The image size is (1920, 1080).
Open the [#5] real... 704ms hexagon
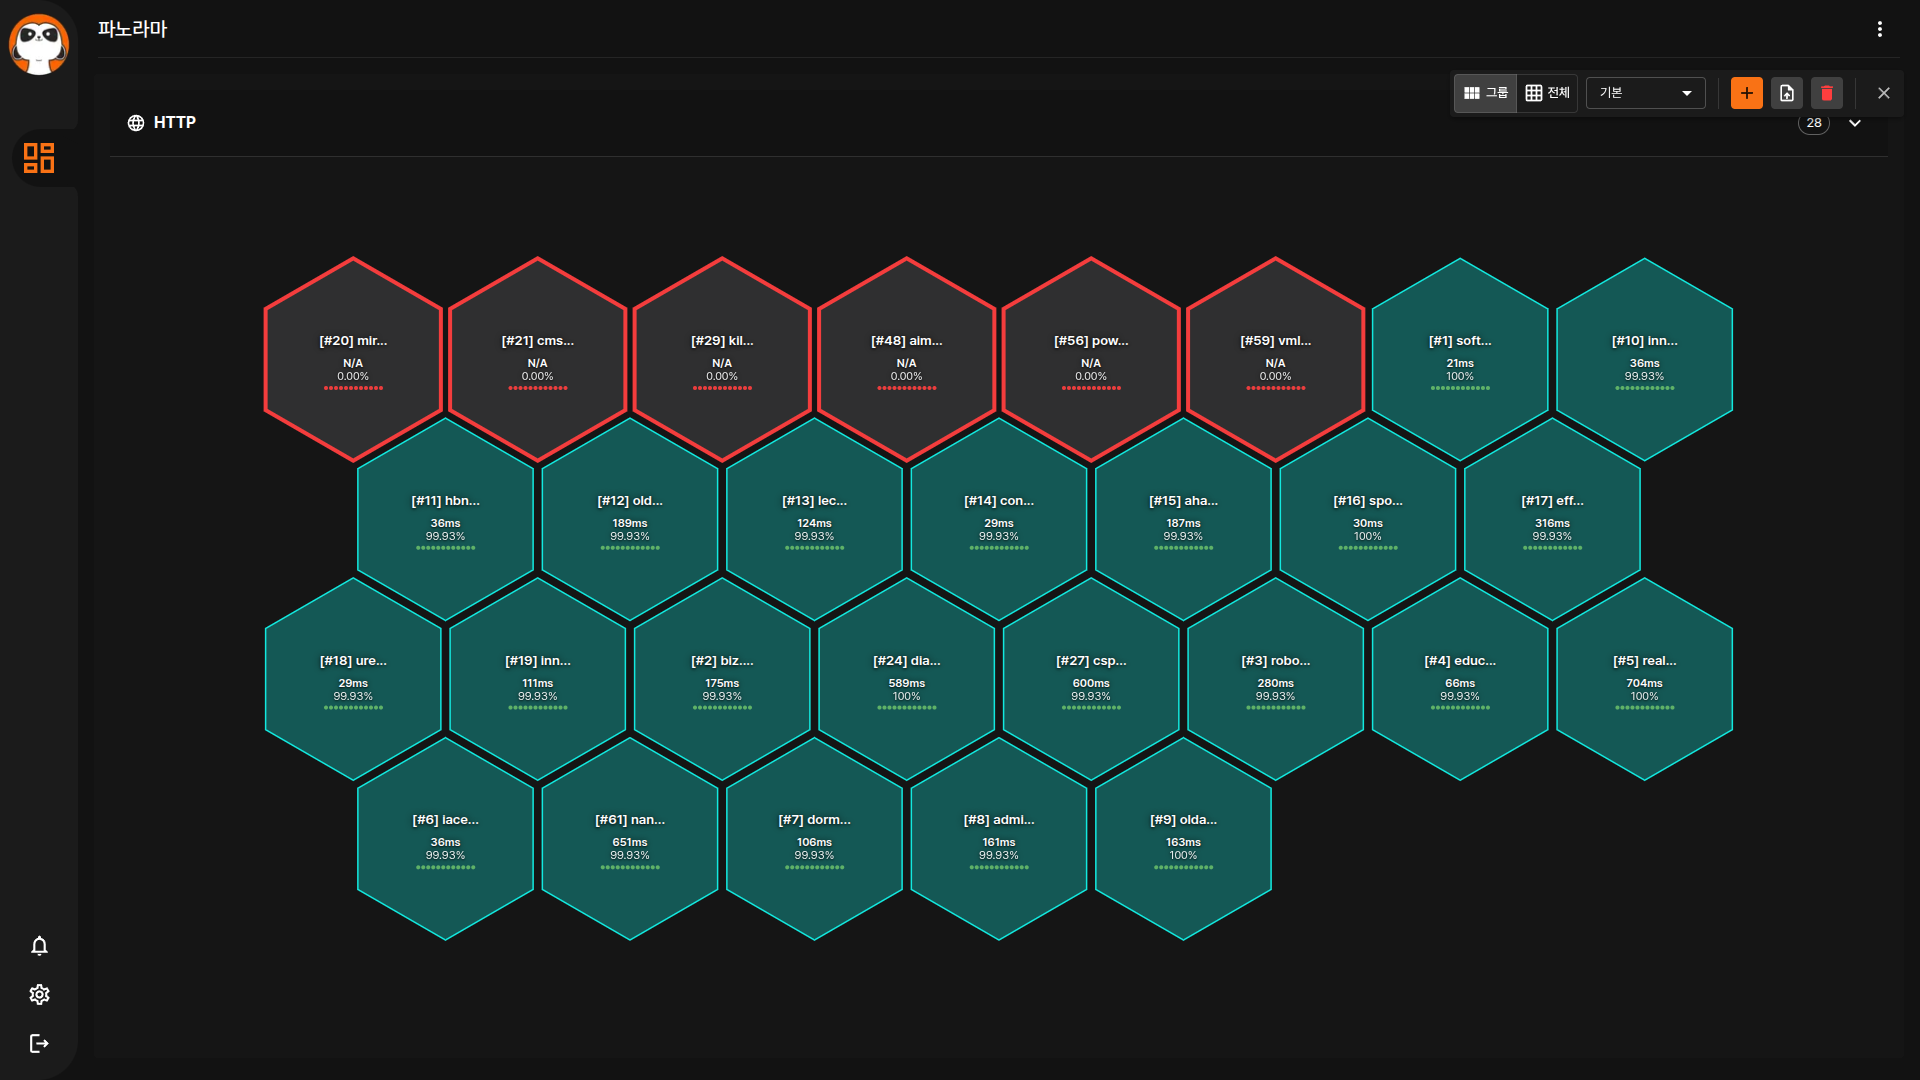click(x=1644, y=678)
